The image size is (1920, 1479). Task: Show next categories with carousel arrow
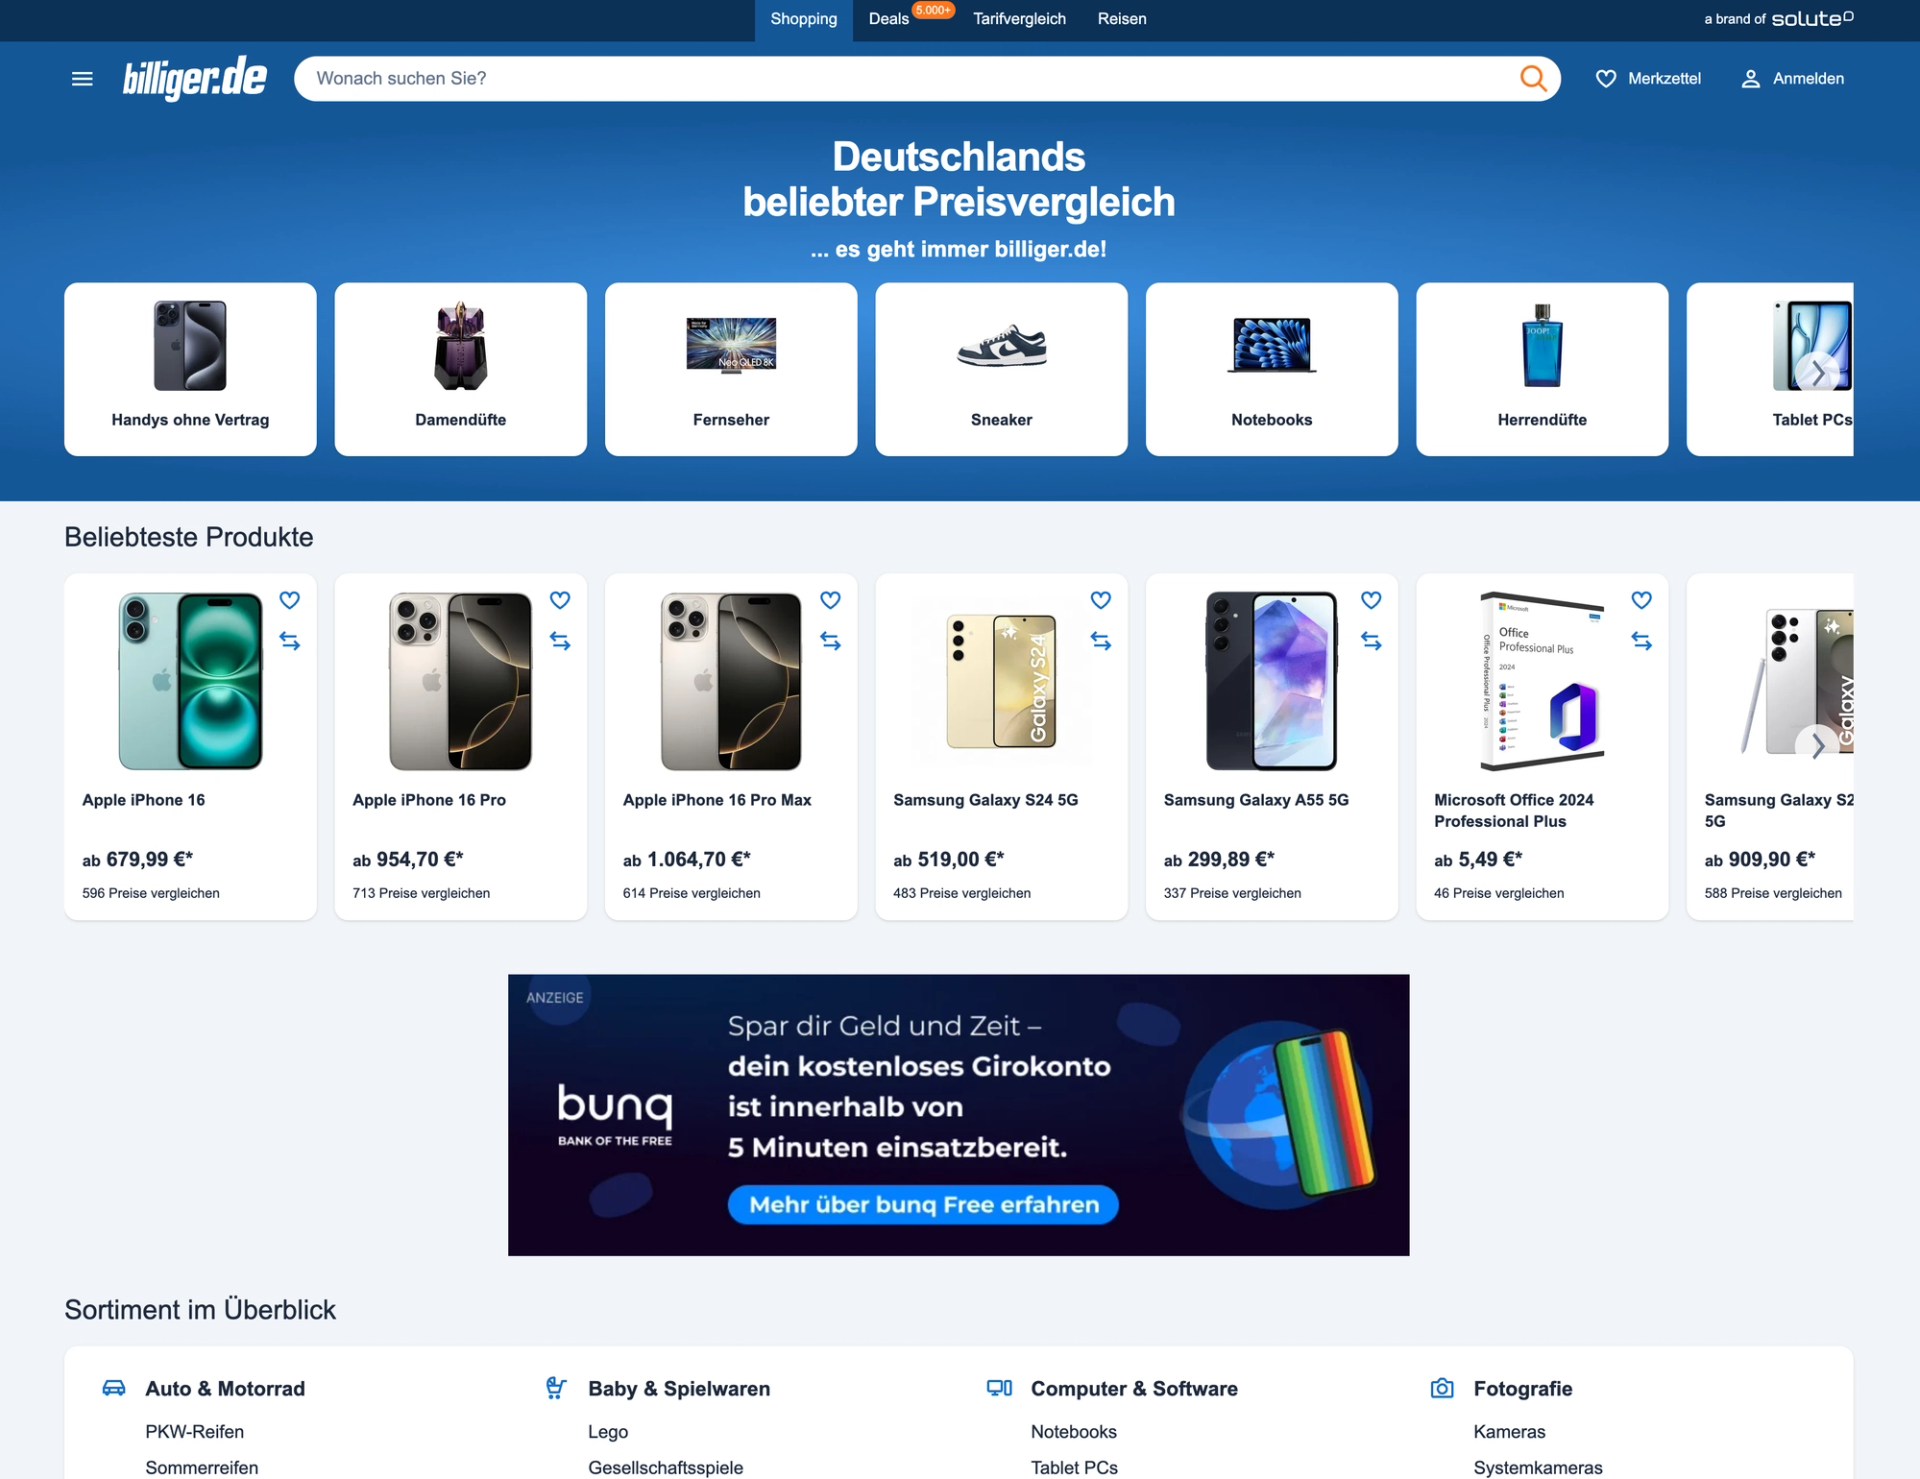(1818, 373)
